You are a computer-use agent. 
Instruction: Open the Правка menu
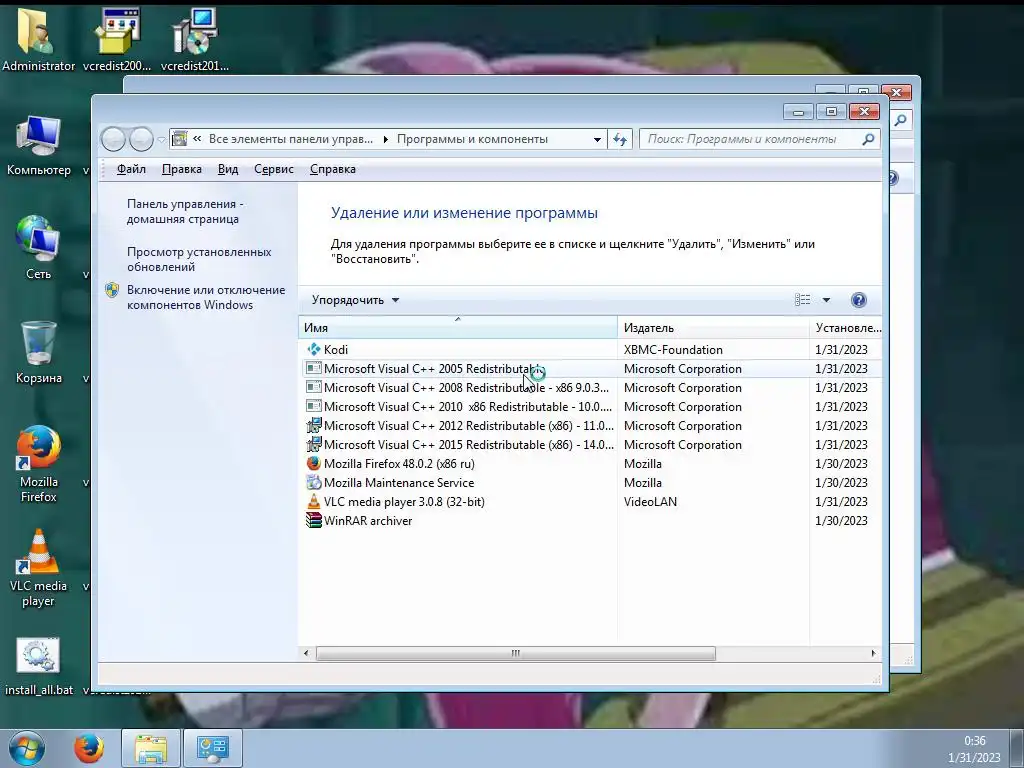click(182, 169)
